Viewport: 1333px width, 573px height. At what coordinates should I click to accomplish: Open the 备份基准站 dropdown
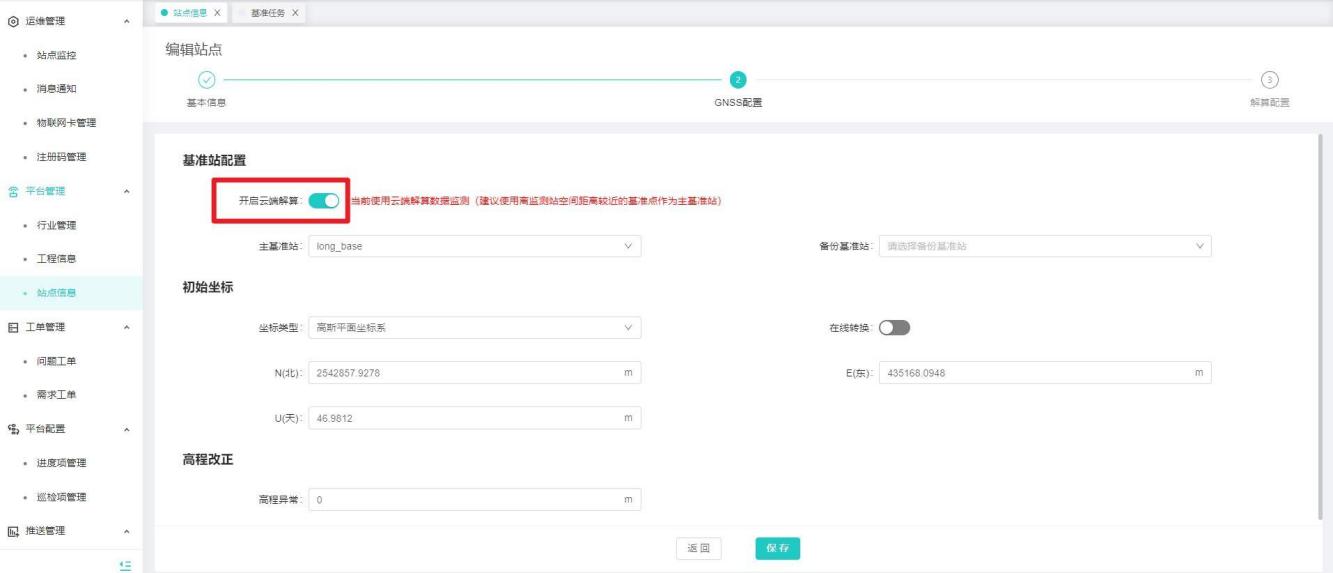click(1044, 246)
